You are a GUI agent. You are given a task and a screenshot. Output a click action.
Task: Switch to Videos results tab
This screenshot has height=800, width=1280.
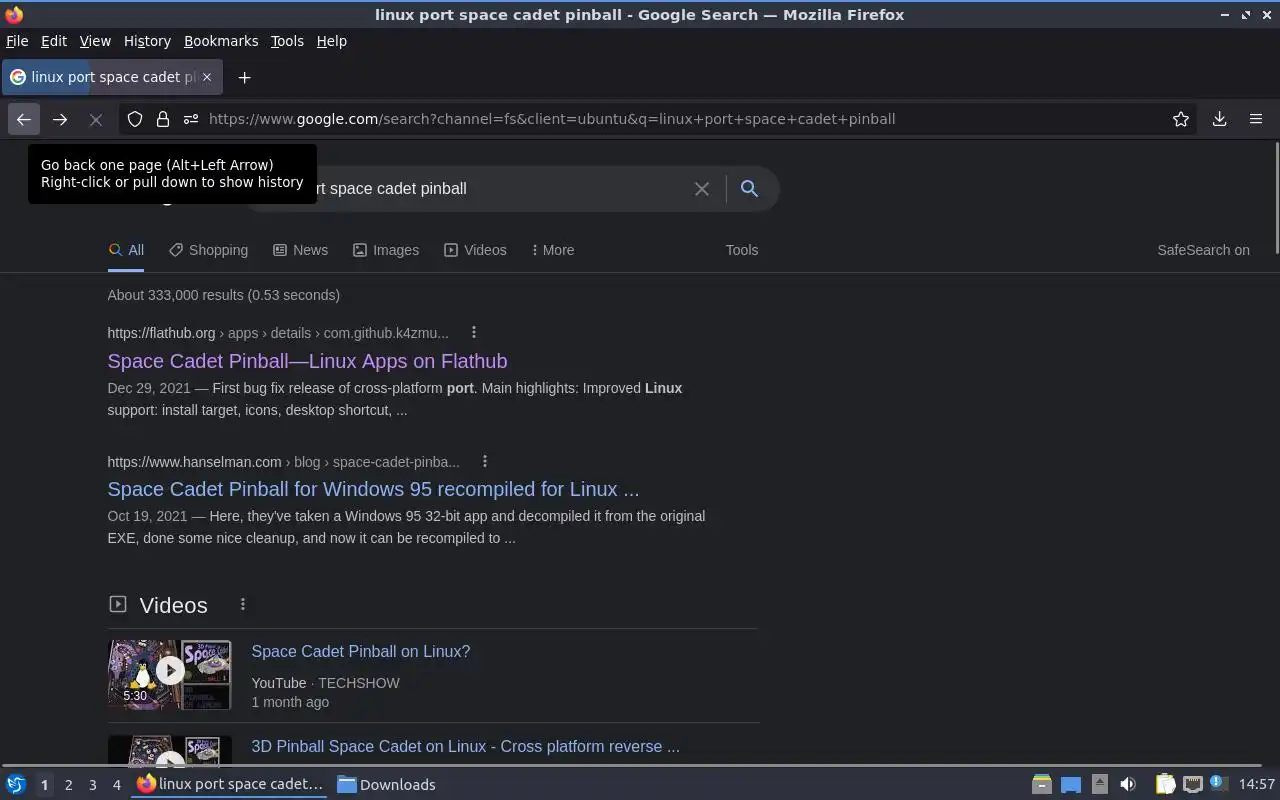475,250
